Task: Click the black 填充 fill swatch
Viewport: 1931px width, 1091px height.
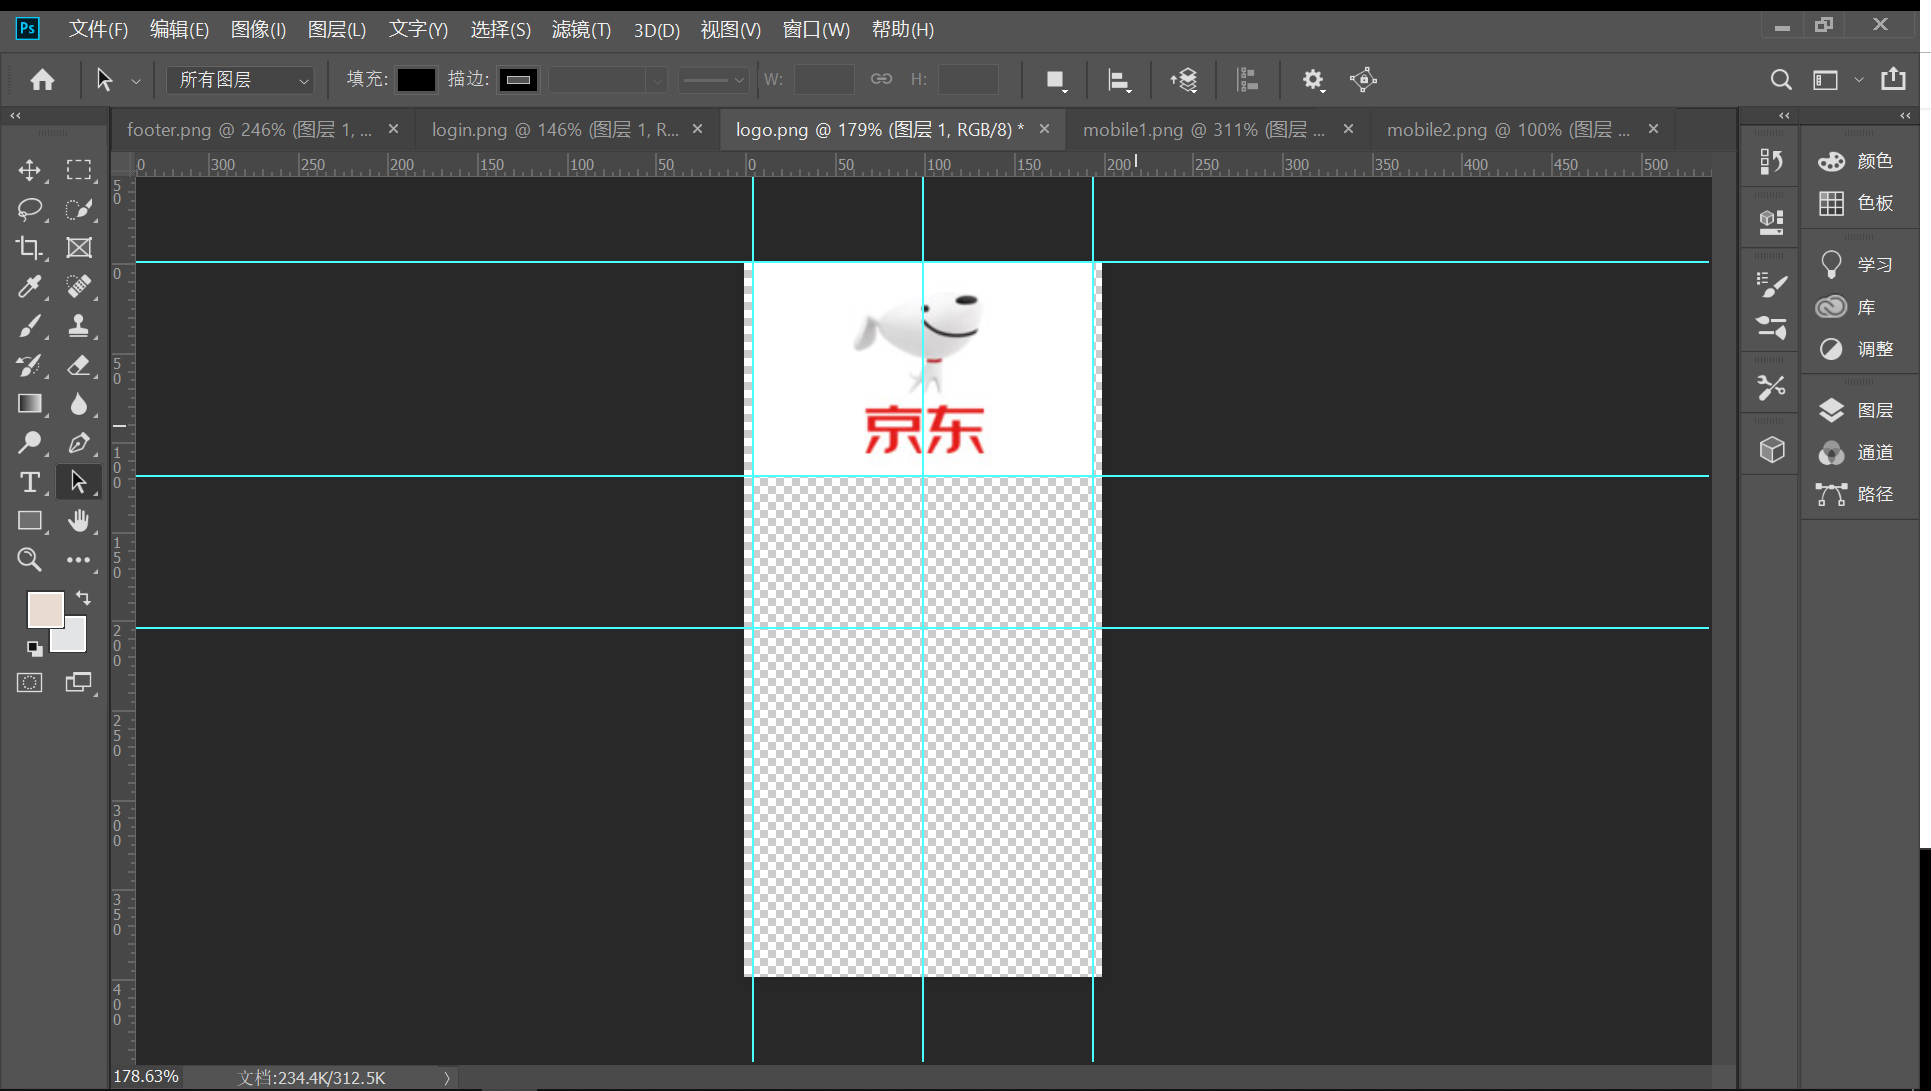Action: pos(416,80)
